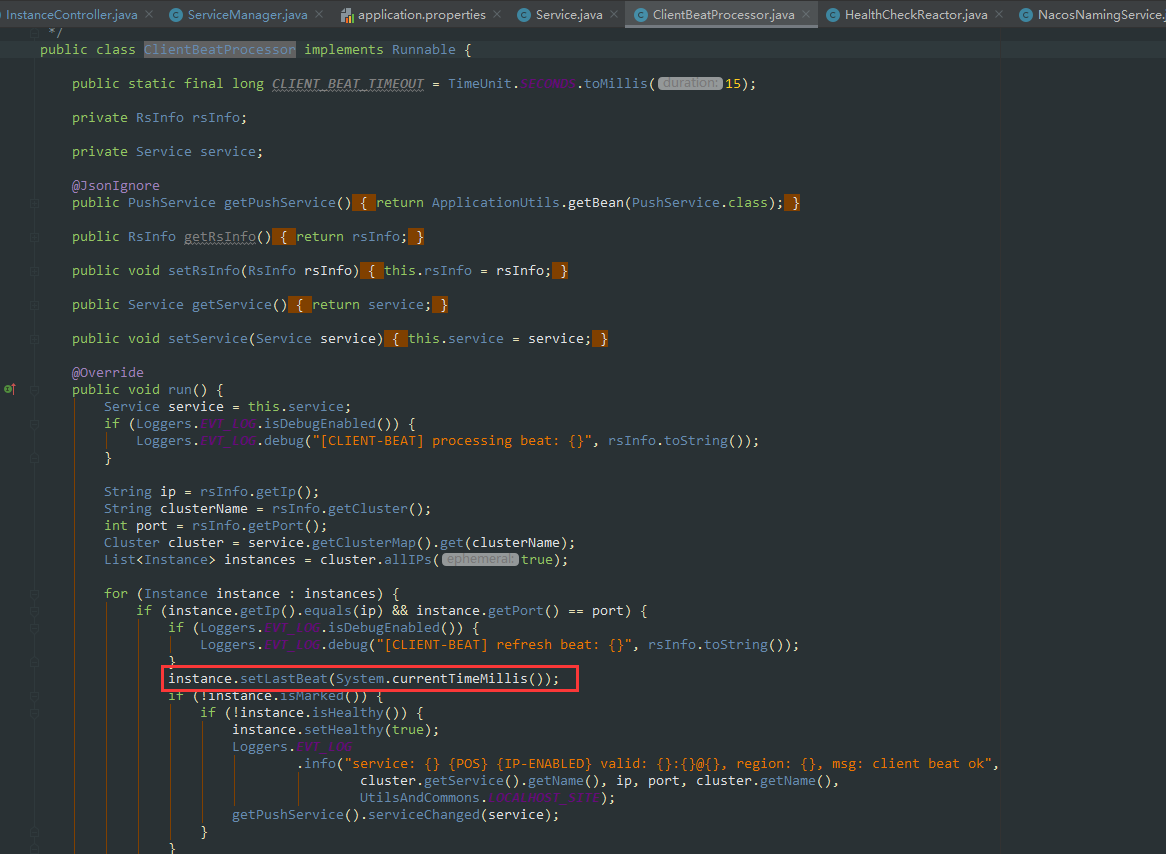Viewport: 1166px width, 854px height.
Task: Open the HealthCheckReactor.java tab
Action: (915, 15)
